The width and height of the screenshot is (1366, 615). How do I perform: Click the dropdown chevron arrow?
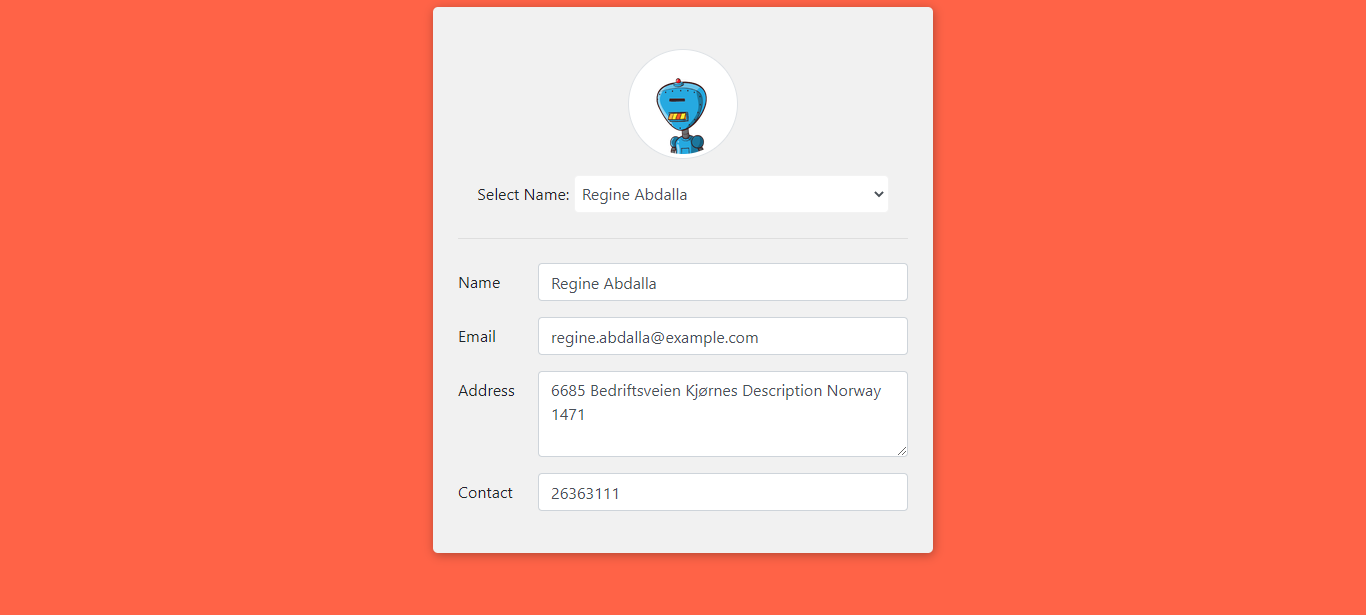click(x=879, y=194)
